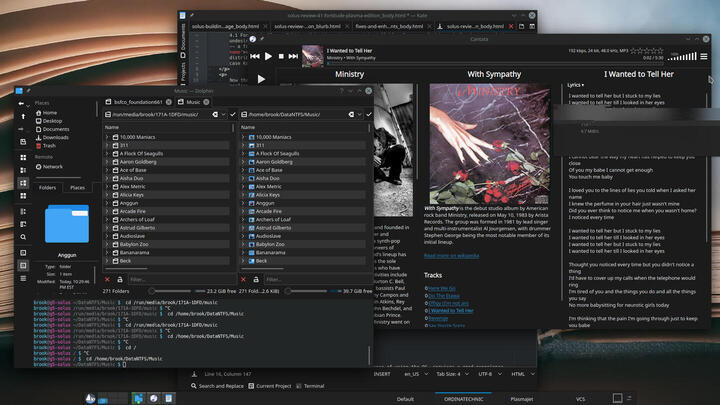The image size is (720, 405).
Task: Toggle Dolphin details view mode button
Action: click(23, 183)
